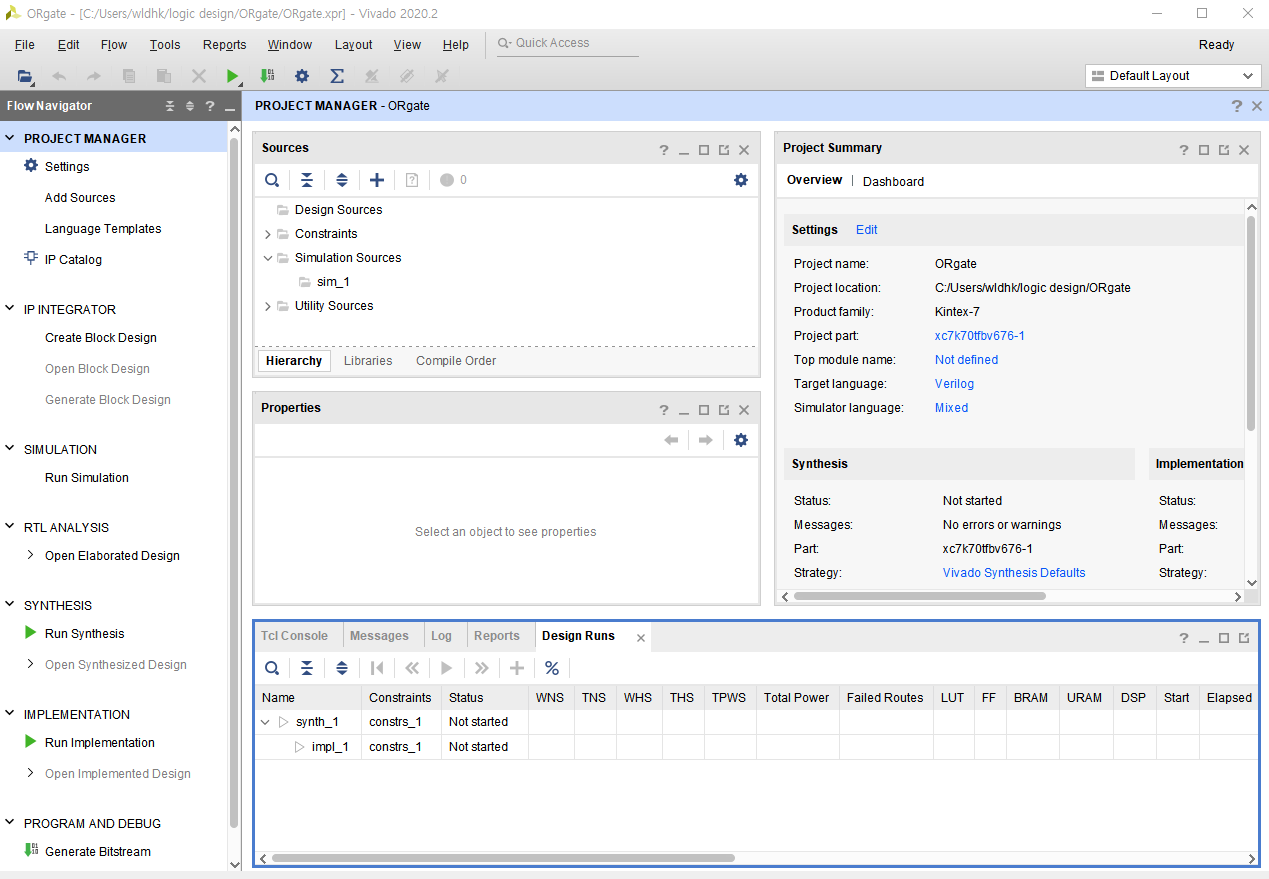Screen dimensions: 1269x879
Task: Collapse PROJECT MANAGER section
Action: coord(11,139)
